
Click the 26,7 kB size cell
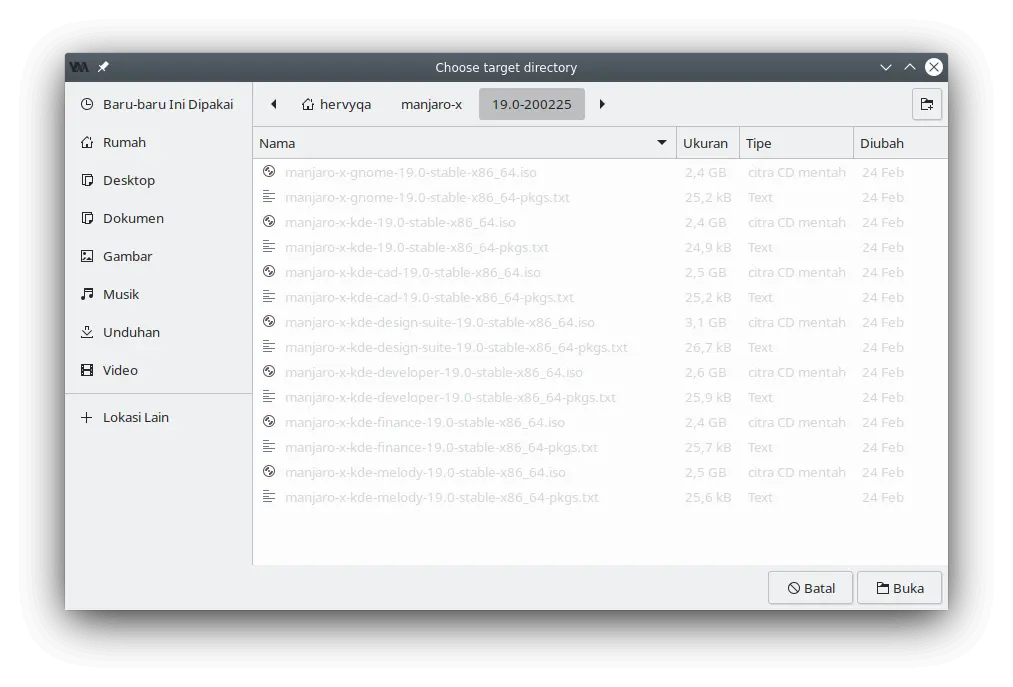point(708,347)
